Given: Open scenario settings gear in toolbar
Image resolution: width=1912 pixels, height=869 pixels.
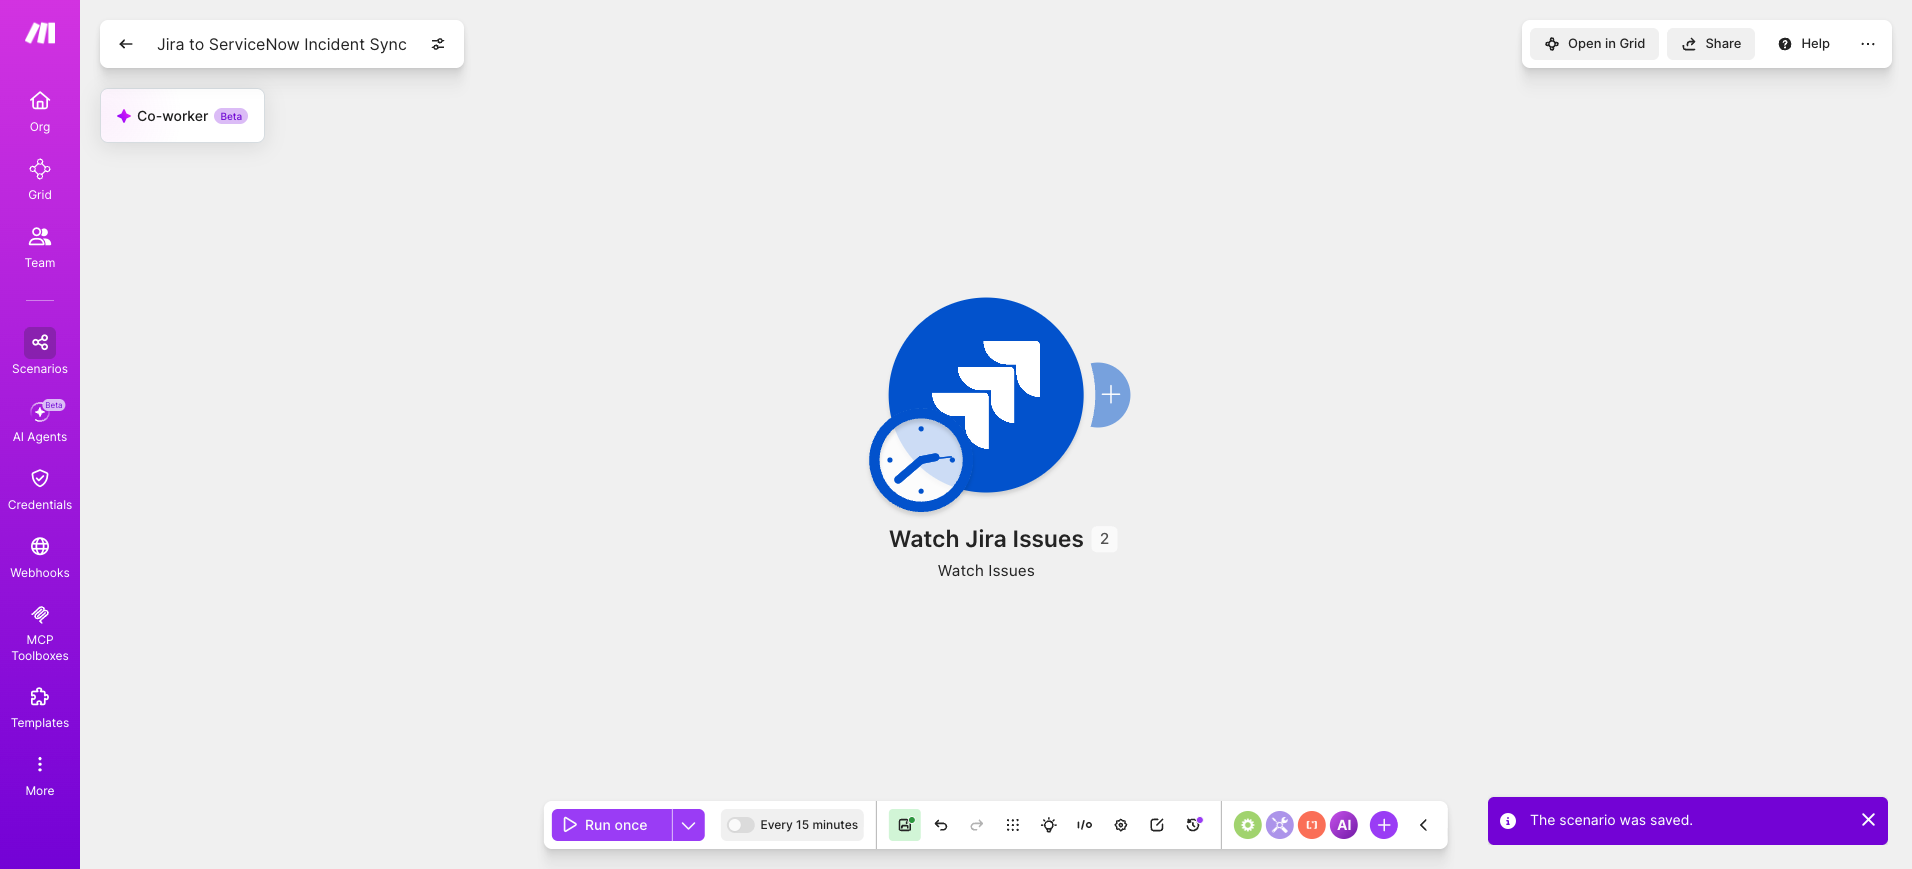Looking at the screenshot, I should pyautogui.click(x=1121, y=825).
